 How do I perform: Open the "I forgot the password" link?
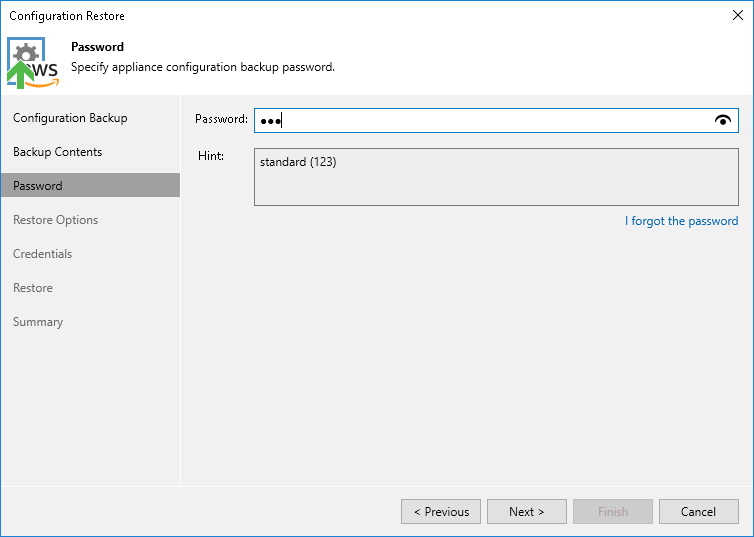click(681, 221)
